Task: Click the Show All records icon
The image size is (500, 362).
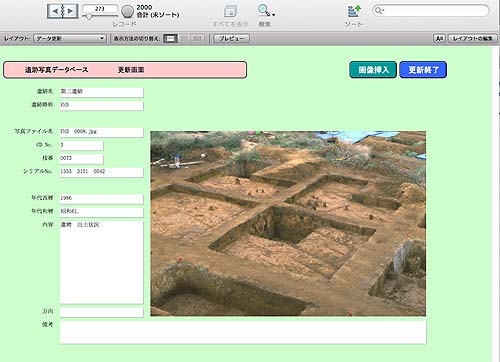Action: tap(230, 11)
